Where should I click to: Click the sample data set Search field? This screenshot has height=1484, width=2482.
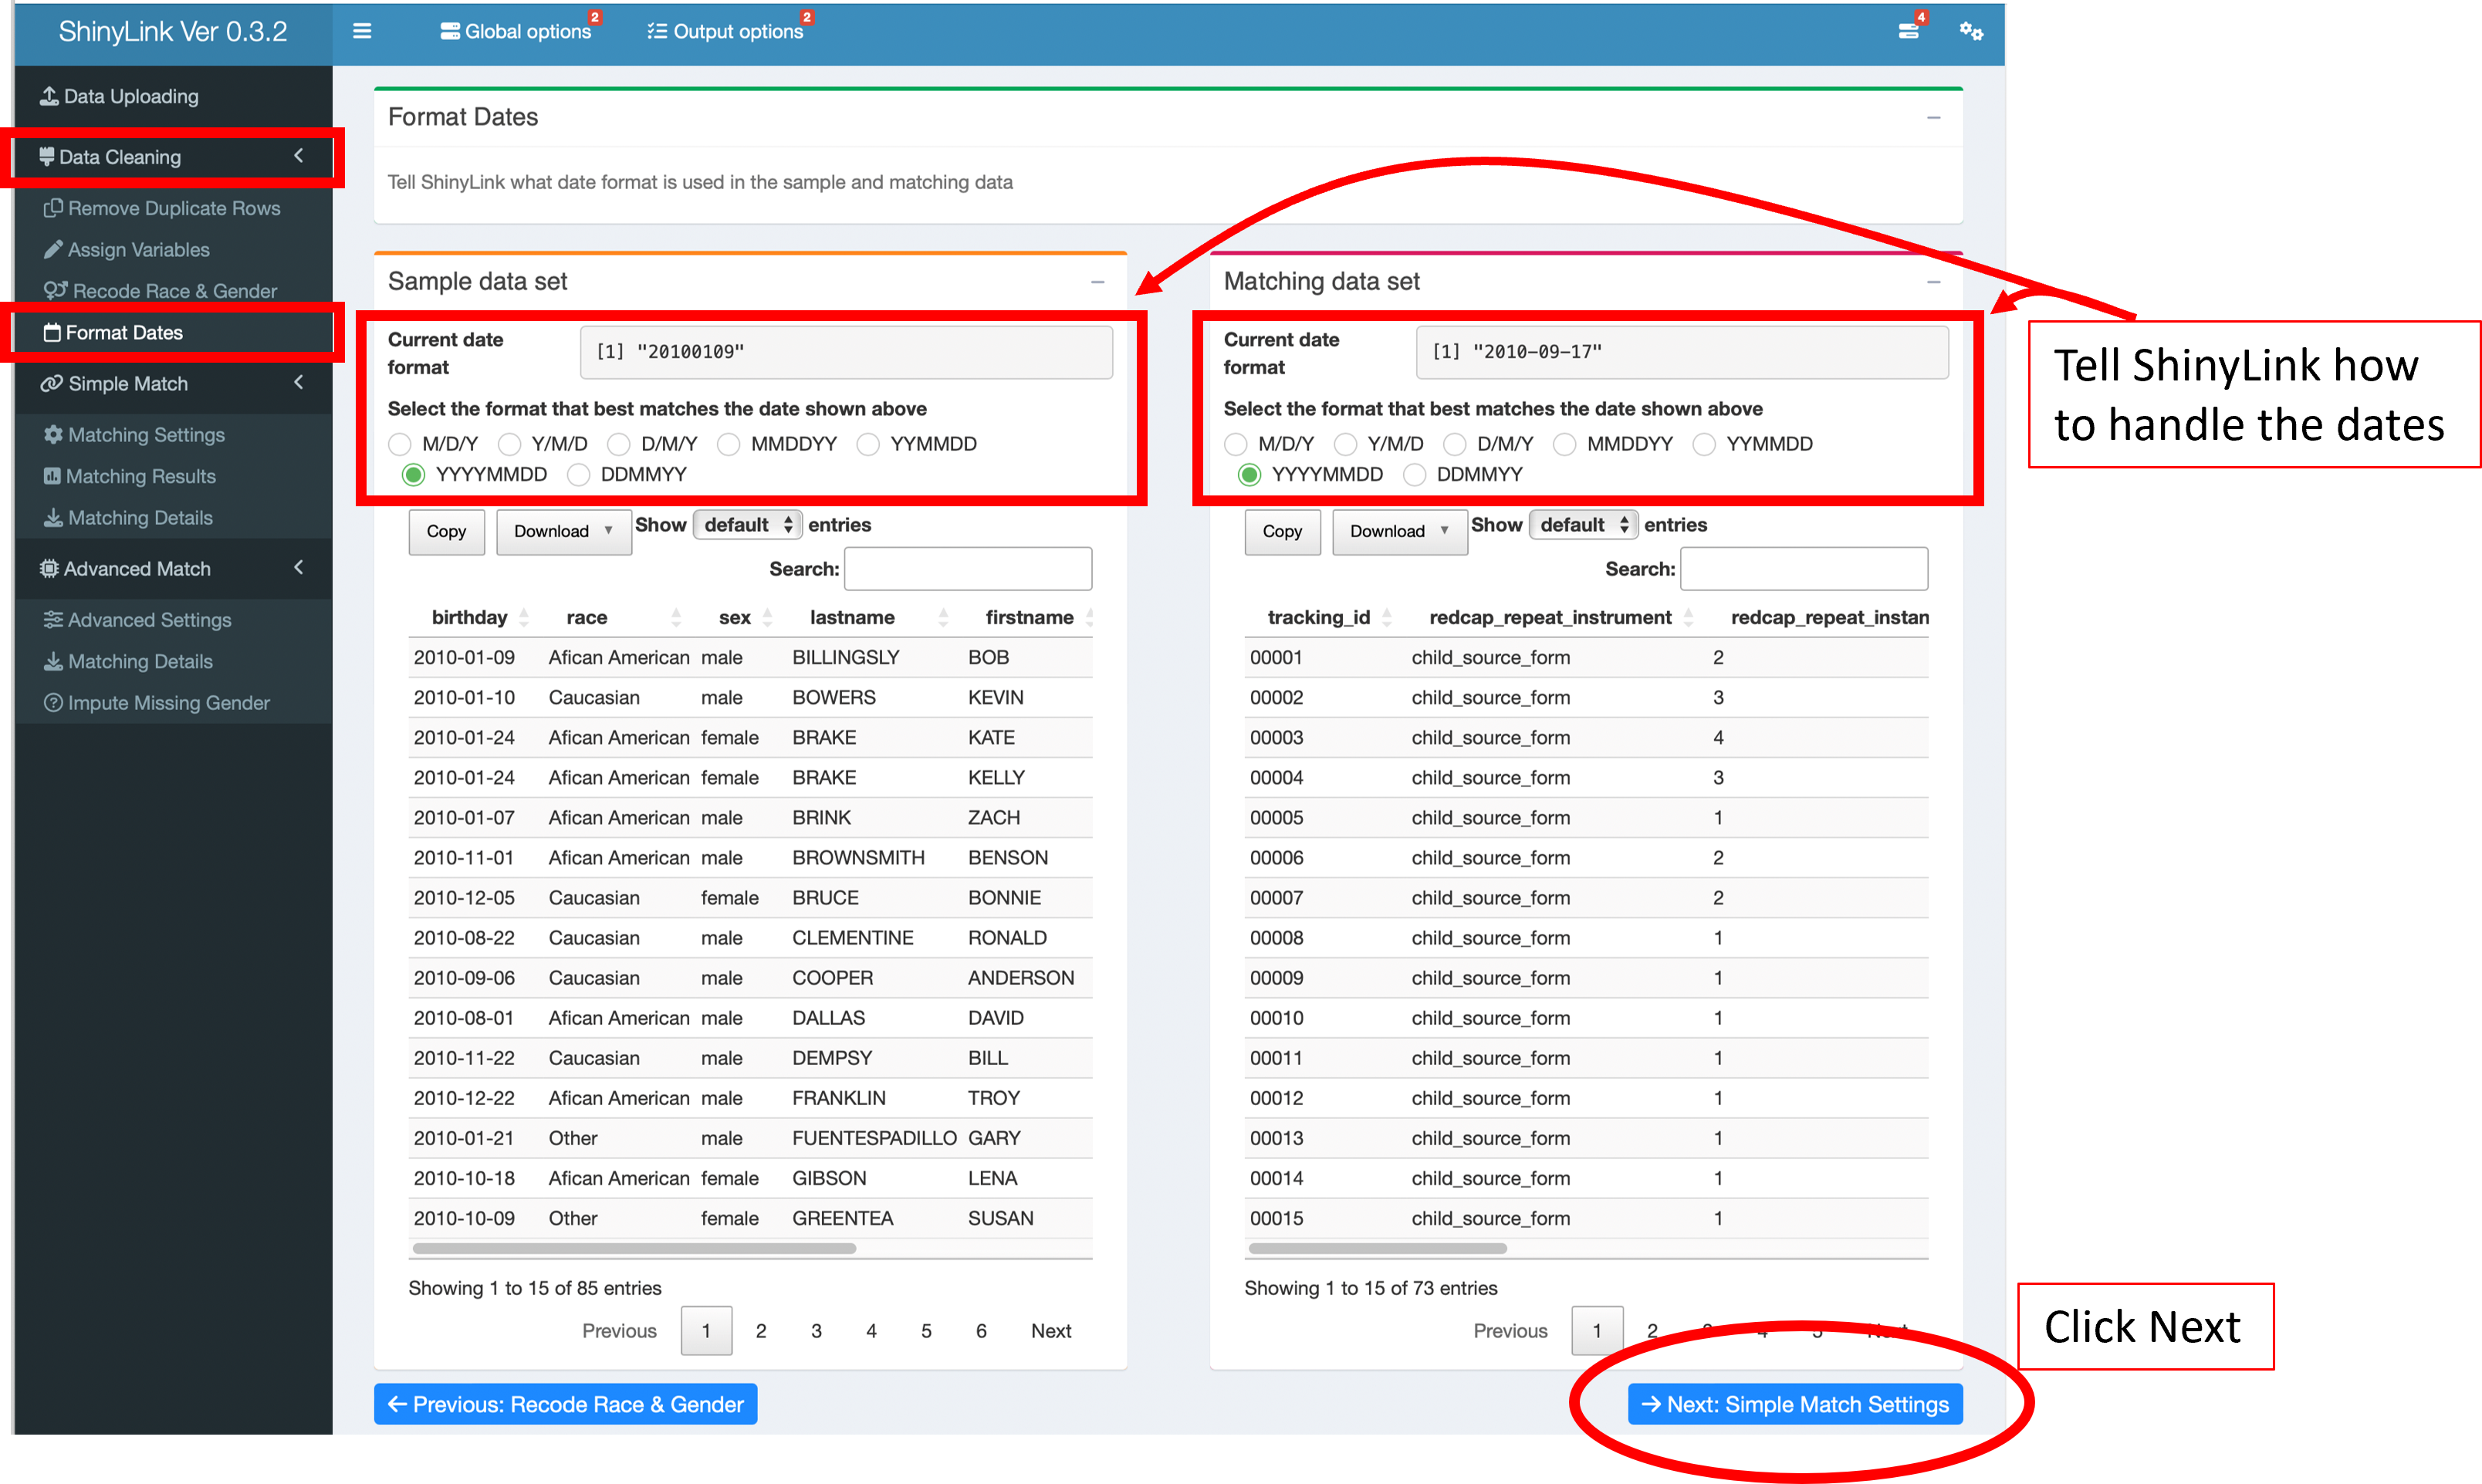click(x=968, y=569)
